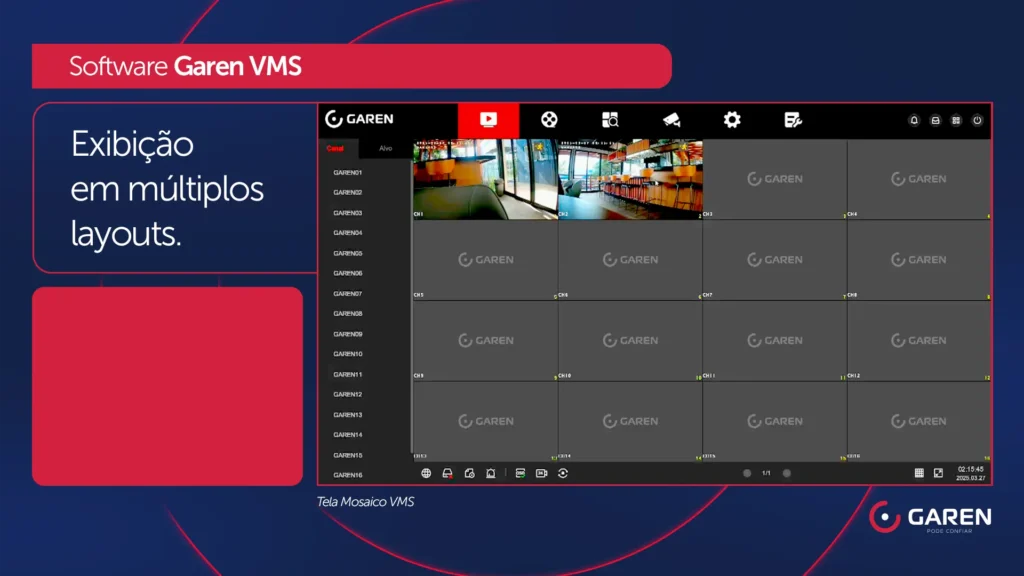
Task: Open the live view tab
Action: pos(488,120)
